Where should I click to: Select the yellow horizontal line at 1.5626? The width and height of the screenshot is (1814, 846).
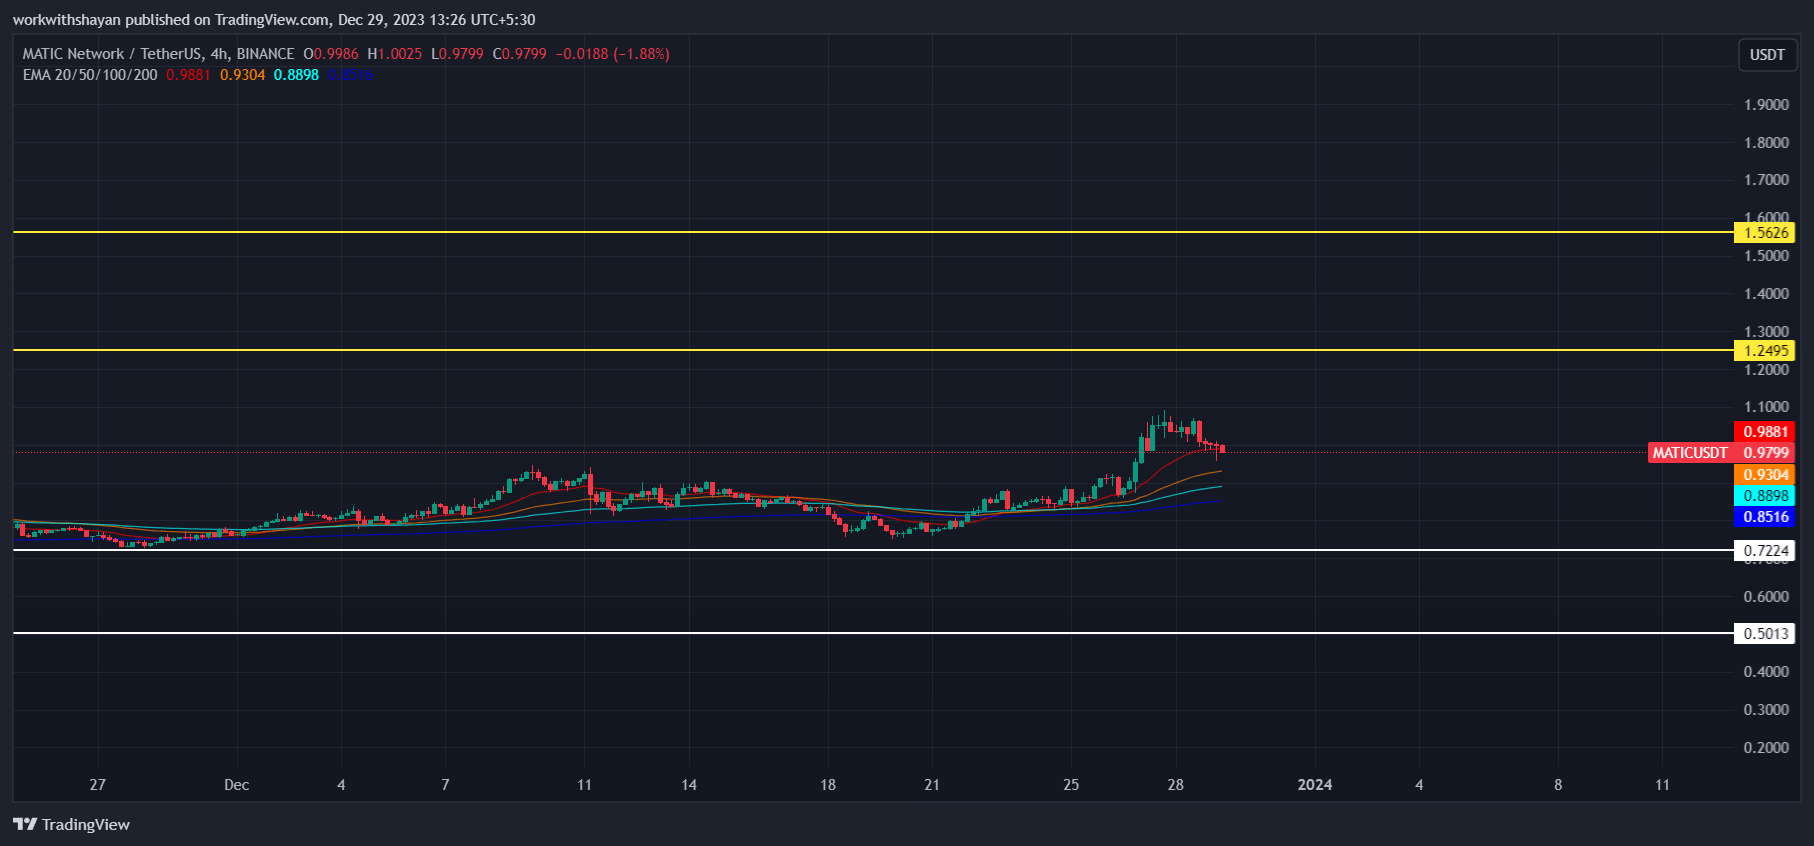(x=873, y=232)
